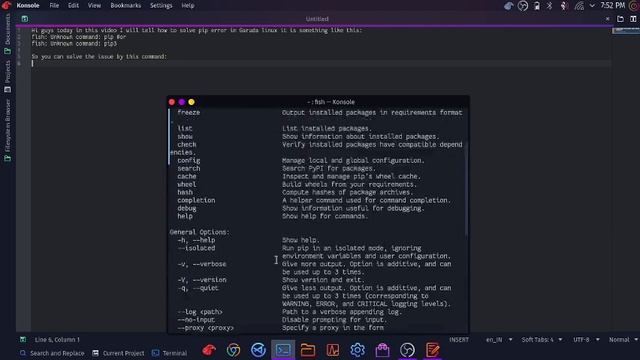Click 'So you can solve the issue' line in editor

(99, 57)
